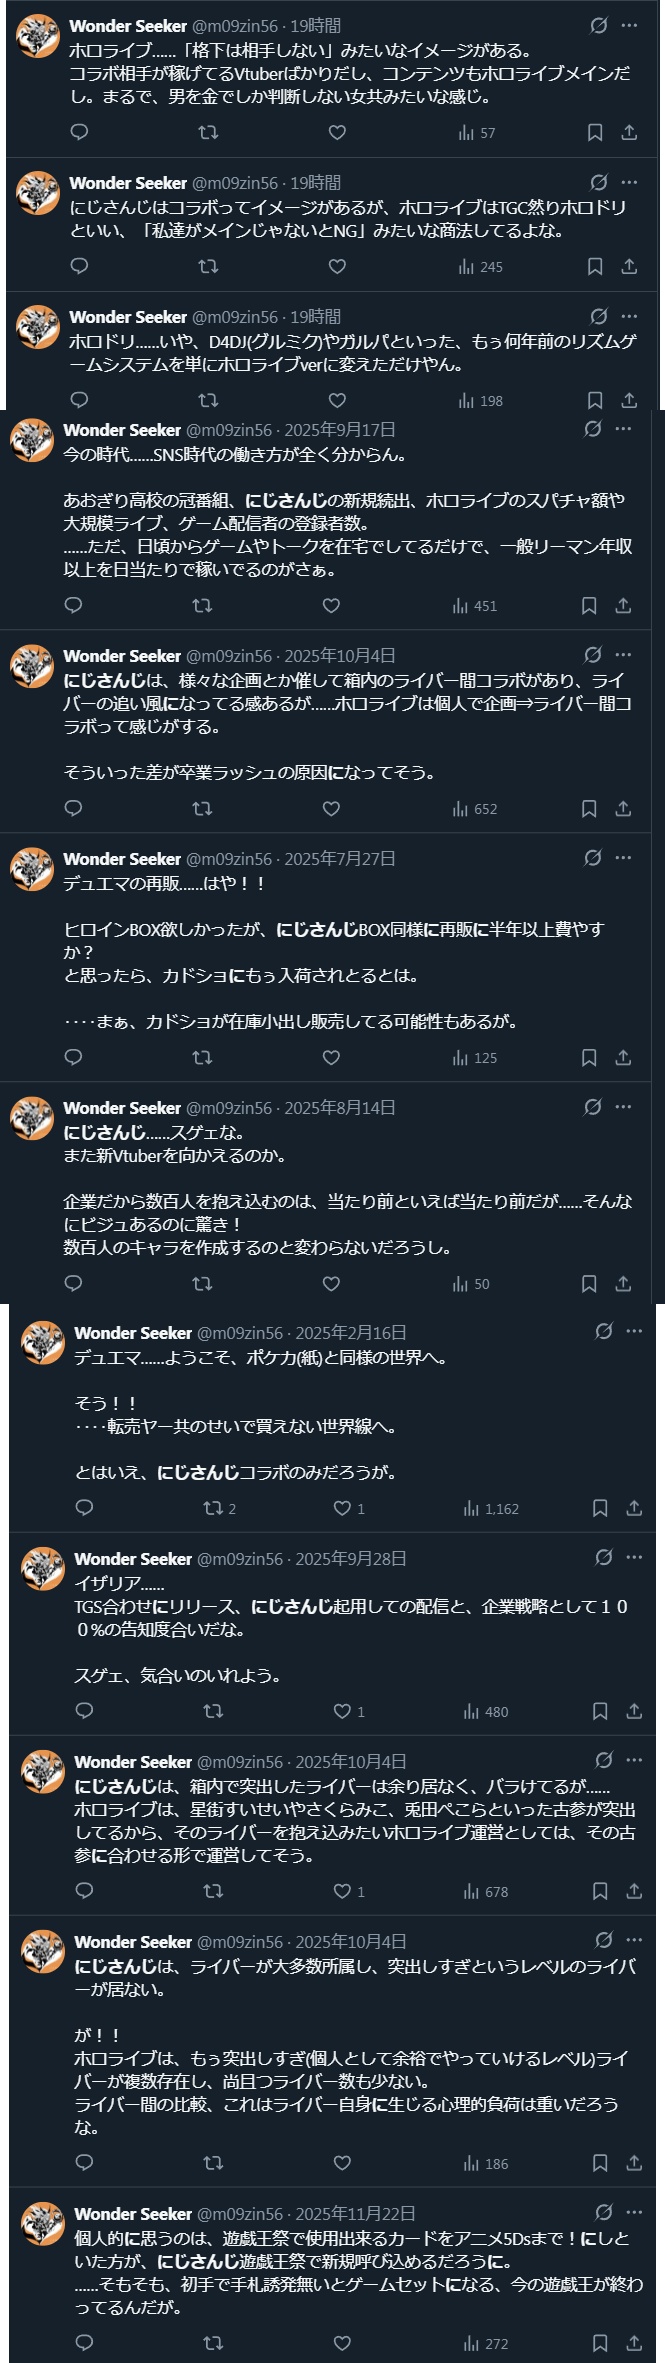665x2363 pixels.
Task: Like the tweet dated 2025年7月27日
Action: [x=331, y=1058]
